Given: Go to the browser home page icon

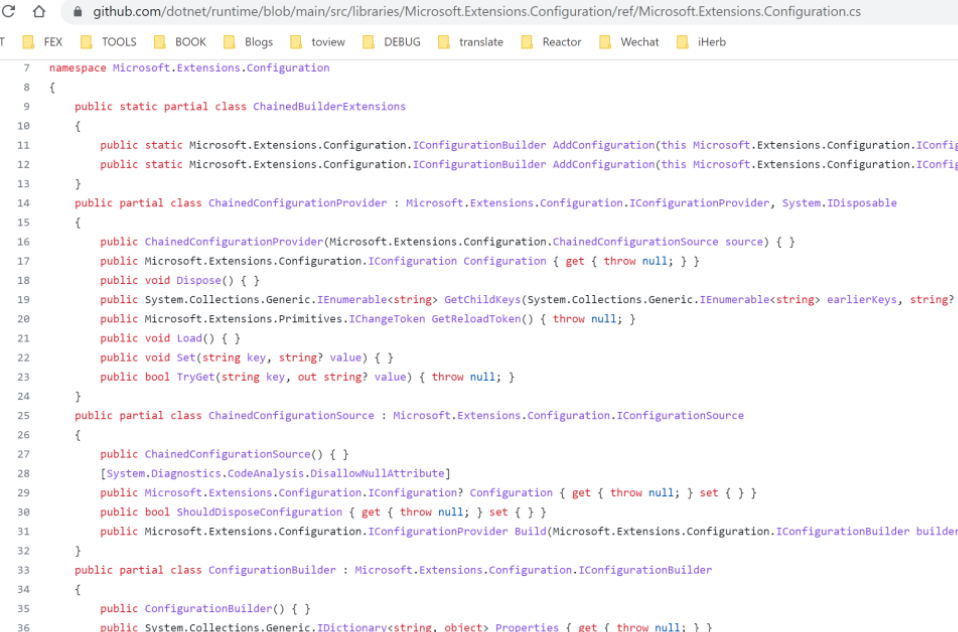Looking at the screenshot, I should pos(39,11).
